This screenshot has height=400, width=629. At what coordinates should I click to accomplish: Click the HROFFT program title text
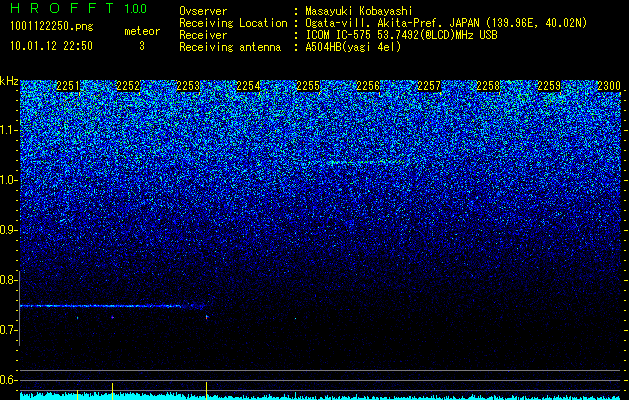(62, 8)
